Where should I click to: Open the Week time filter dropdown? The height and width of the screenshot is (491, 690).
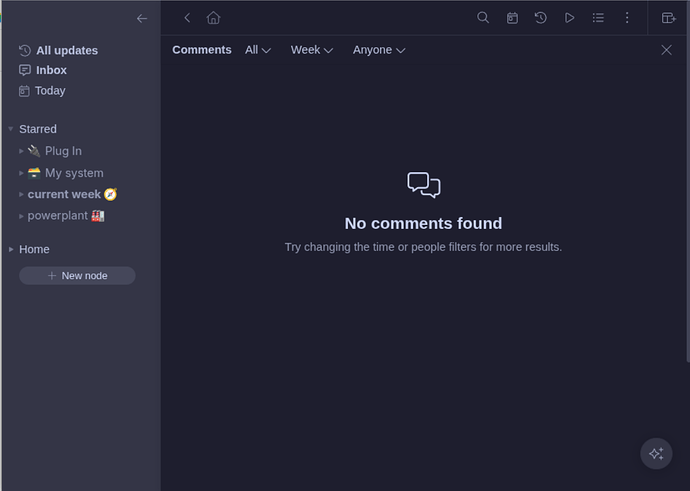click(x=312, y=50)
